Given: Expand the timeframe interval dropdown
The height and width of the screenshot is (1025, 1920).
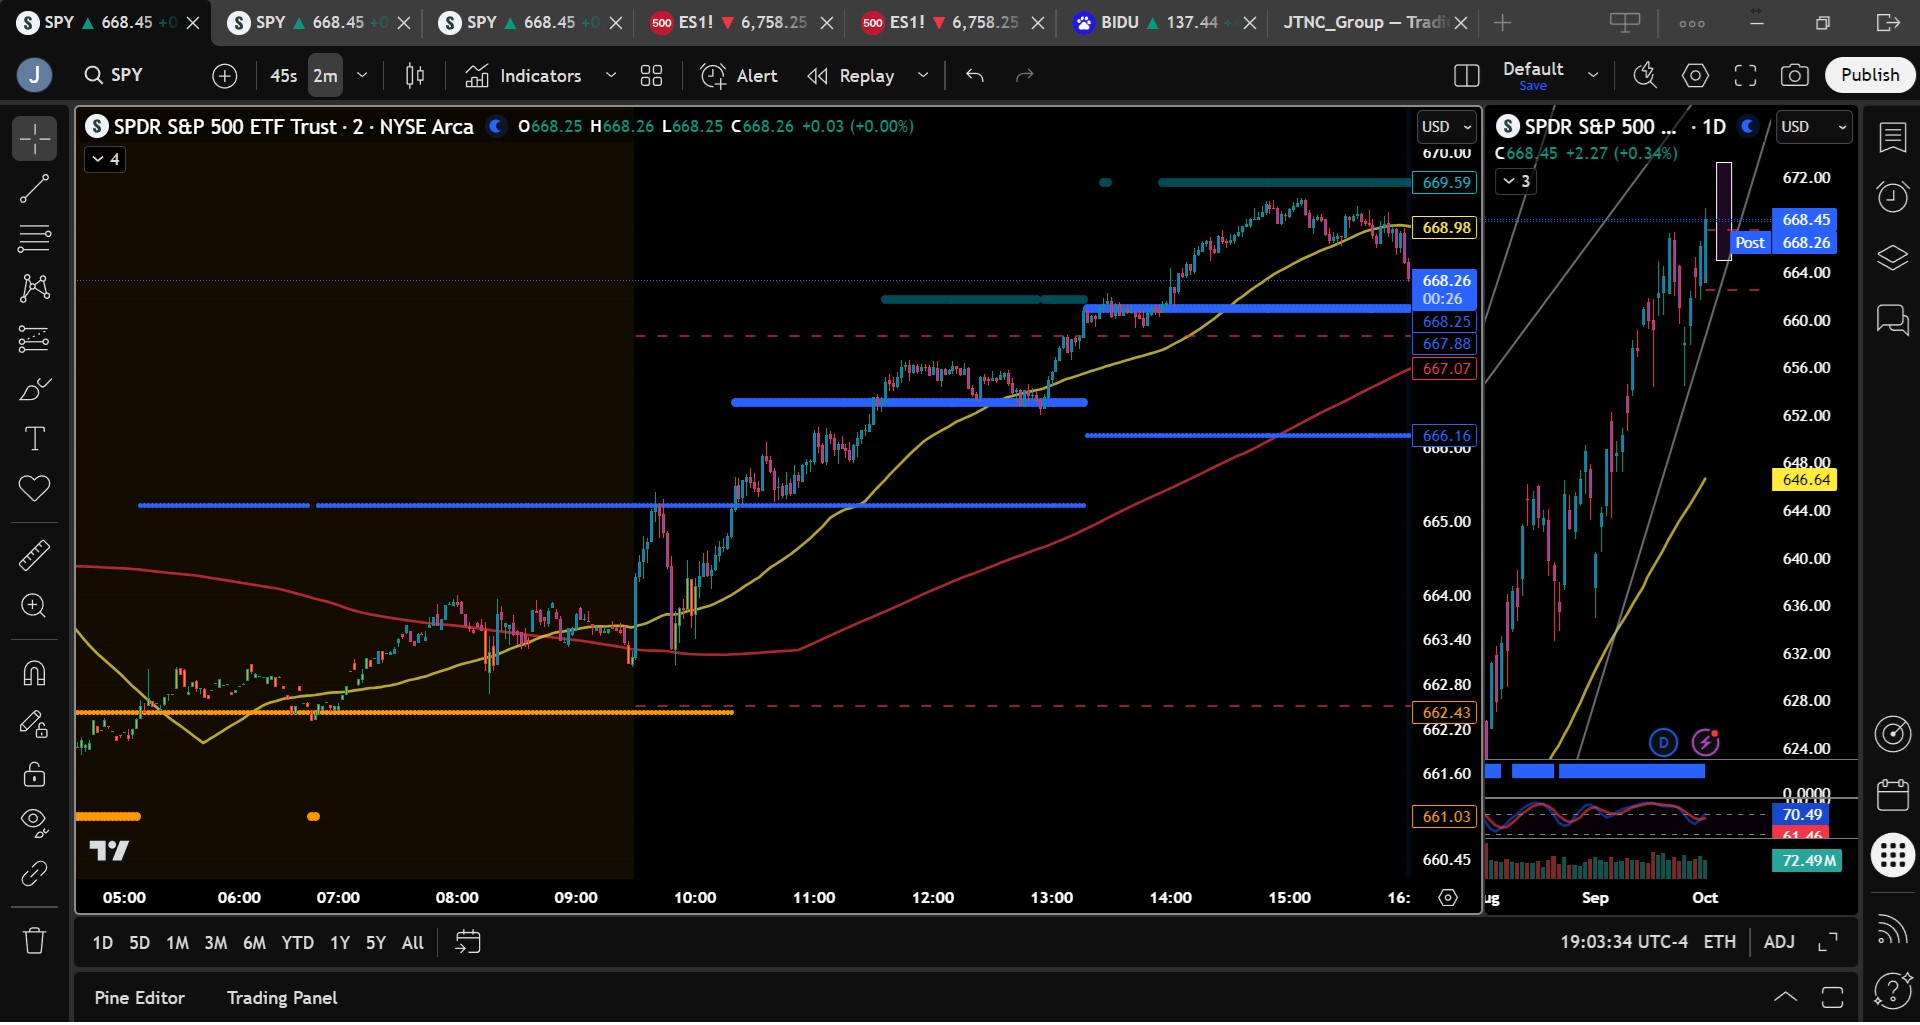Looking at the screenshot, I should tap(362, 76).
